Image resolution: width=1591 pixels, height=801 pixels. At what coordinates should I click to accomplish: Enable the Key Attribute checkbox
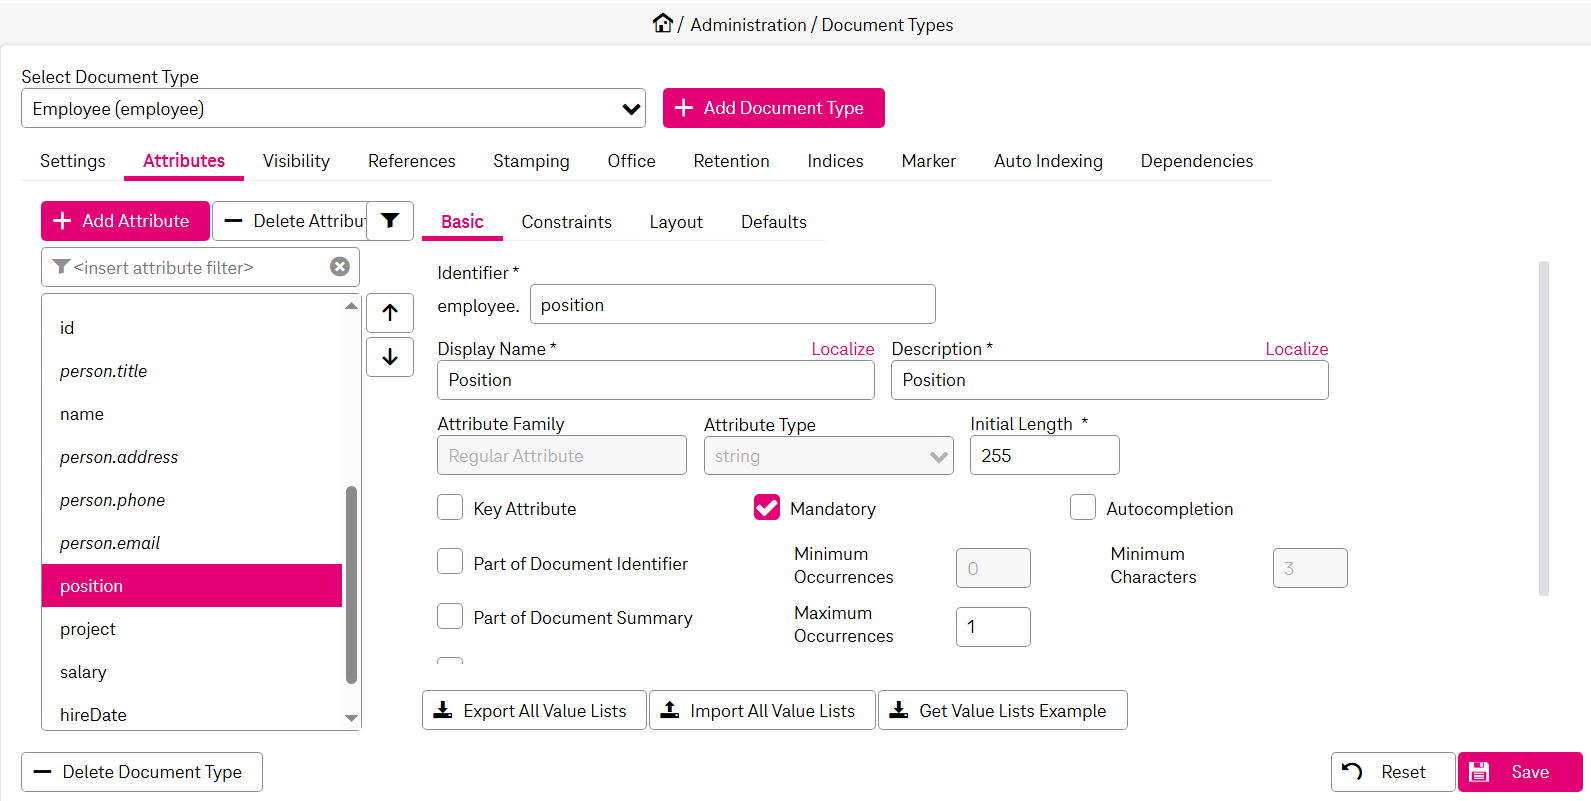point(450,508)
